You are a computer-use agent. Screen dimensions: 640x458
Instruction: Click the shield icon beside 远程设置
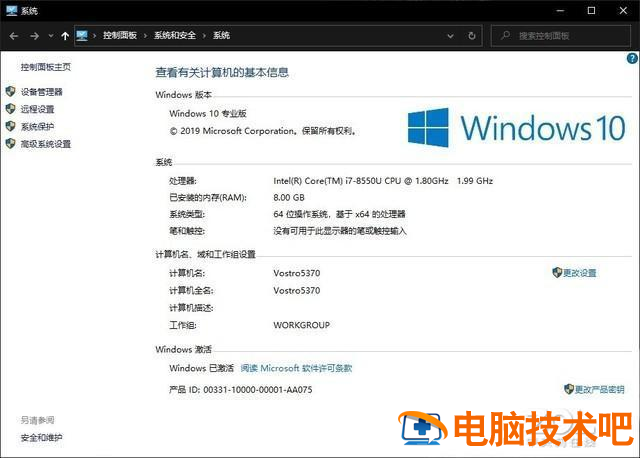tap(11, 109)
